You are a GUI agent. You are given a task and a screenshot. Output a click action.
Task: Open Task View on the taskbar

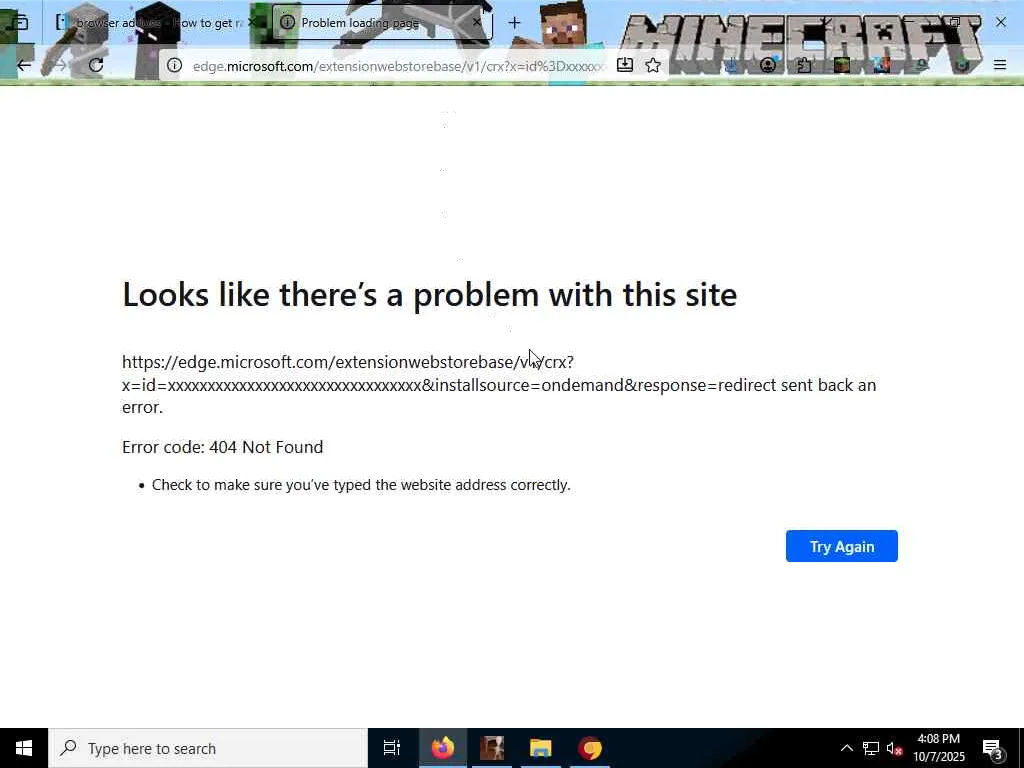(x=392, y=748)
